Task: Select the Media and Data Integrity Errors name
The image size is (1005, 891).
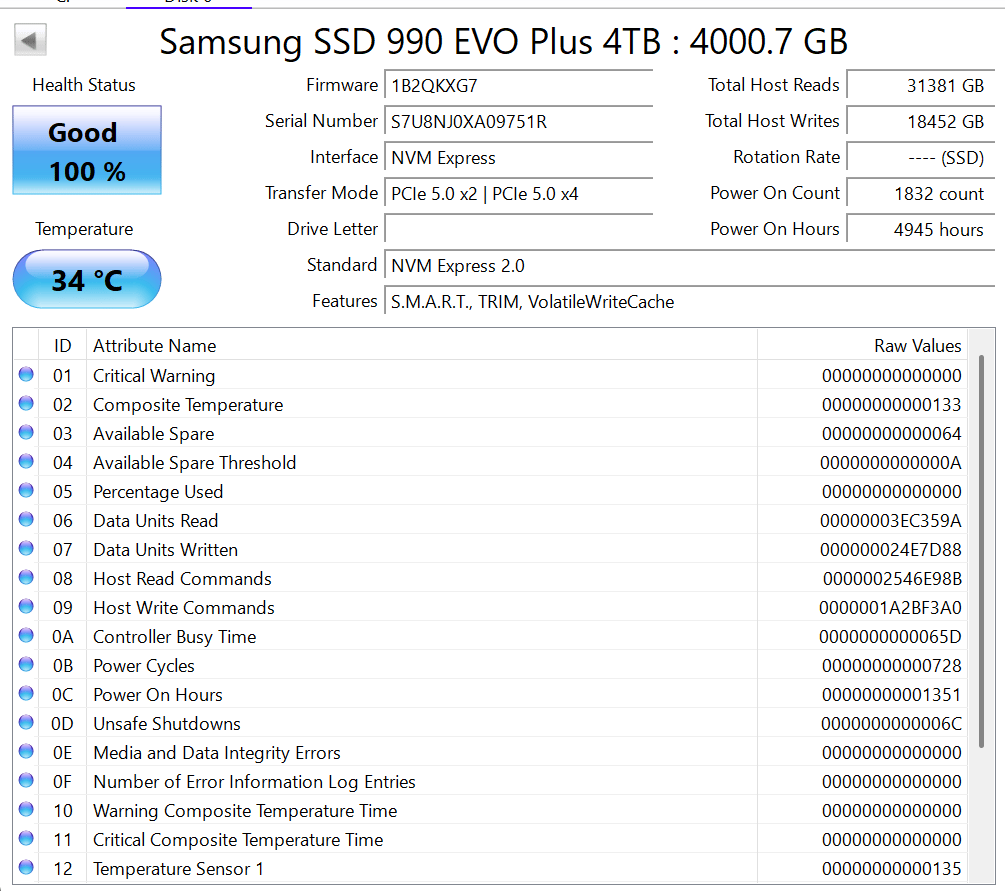Action: tap(217, 753)
